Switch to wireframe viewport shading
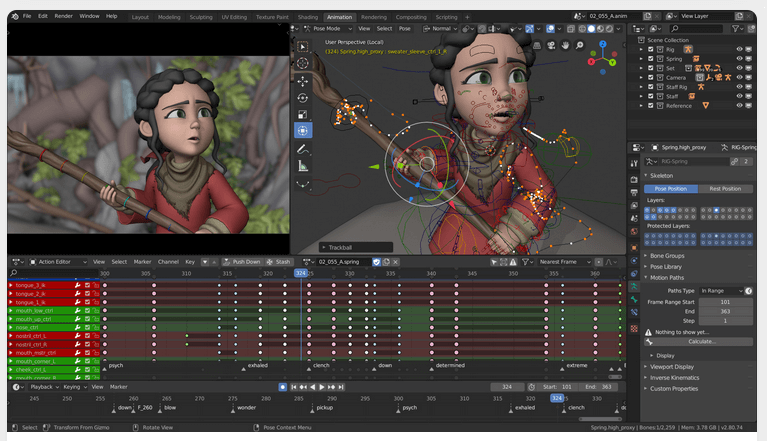 click(x=582, y=29)
